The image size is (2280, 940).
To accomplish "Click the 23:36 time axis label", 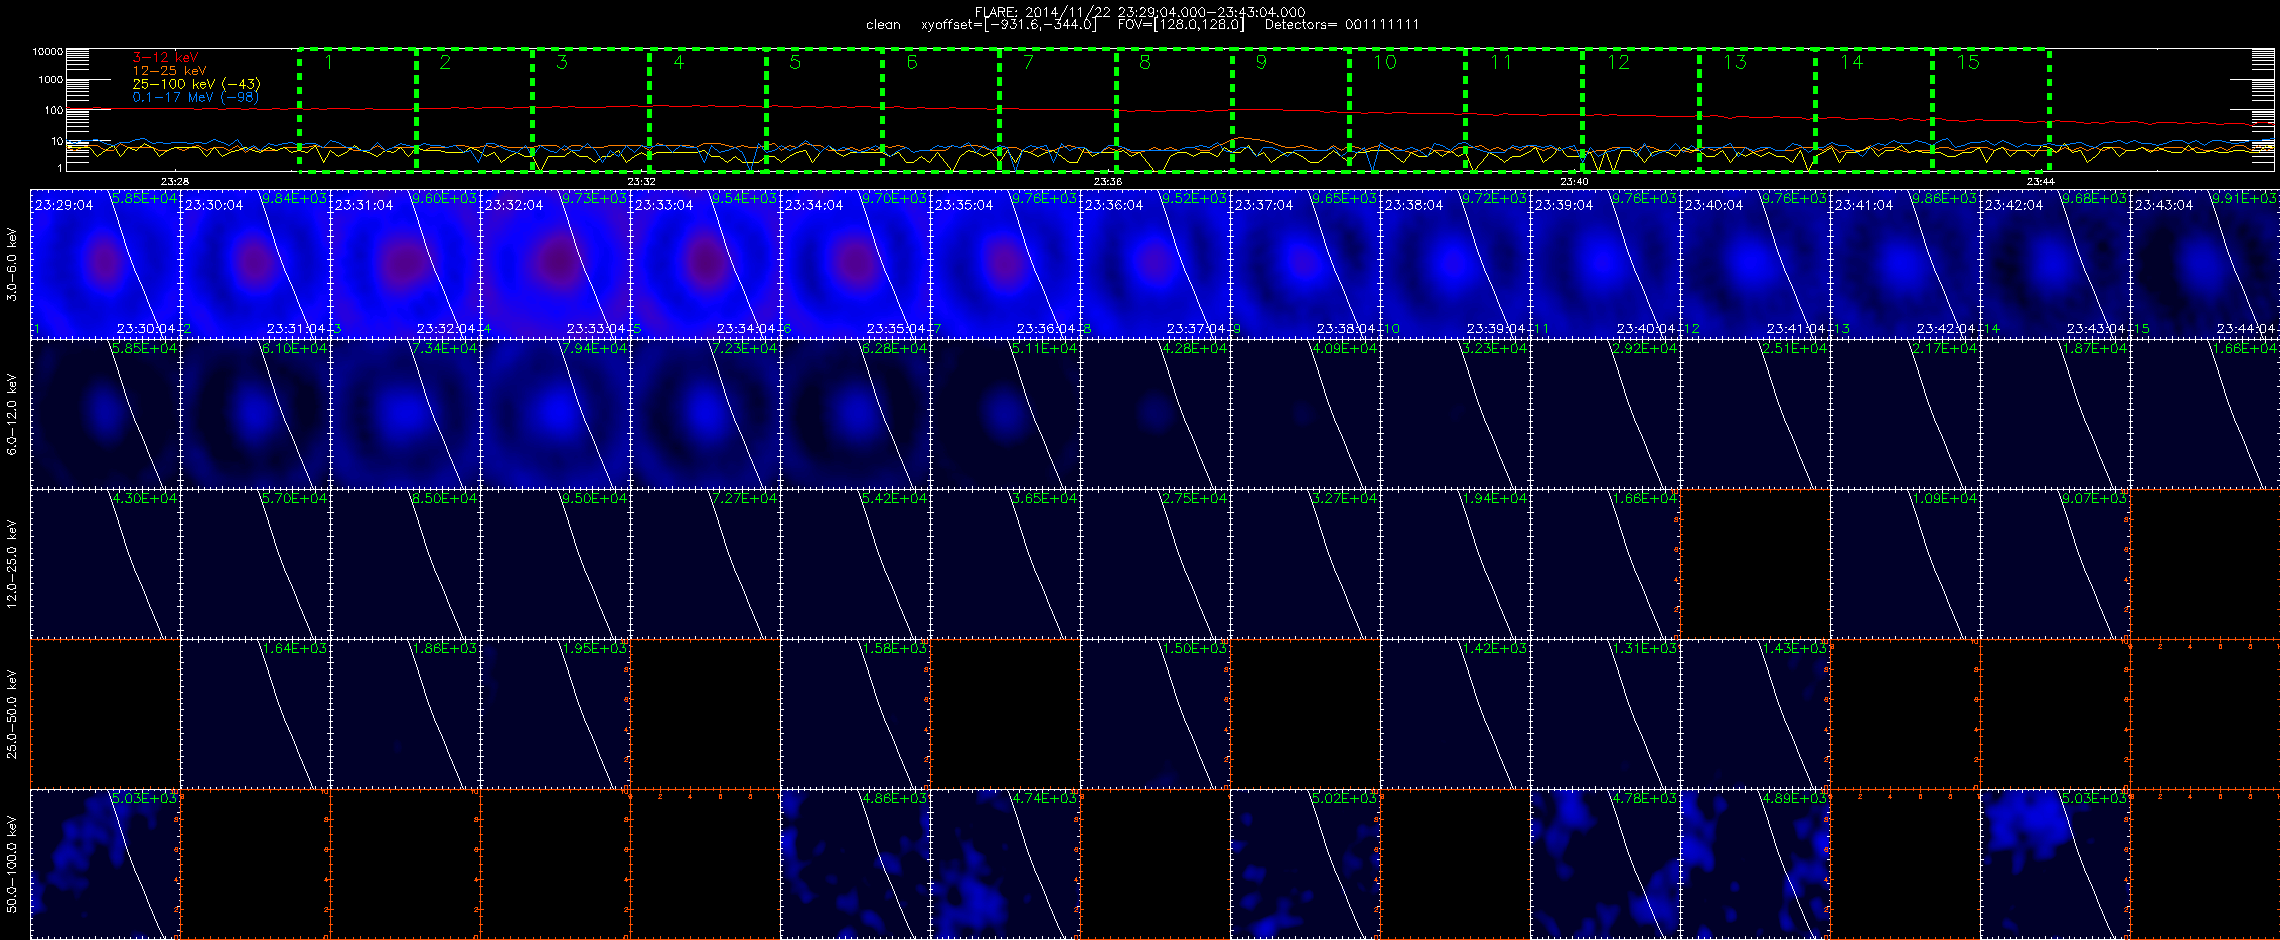I will point(1108,182).
